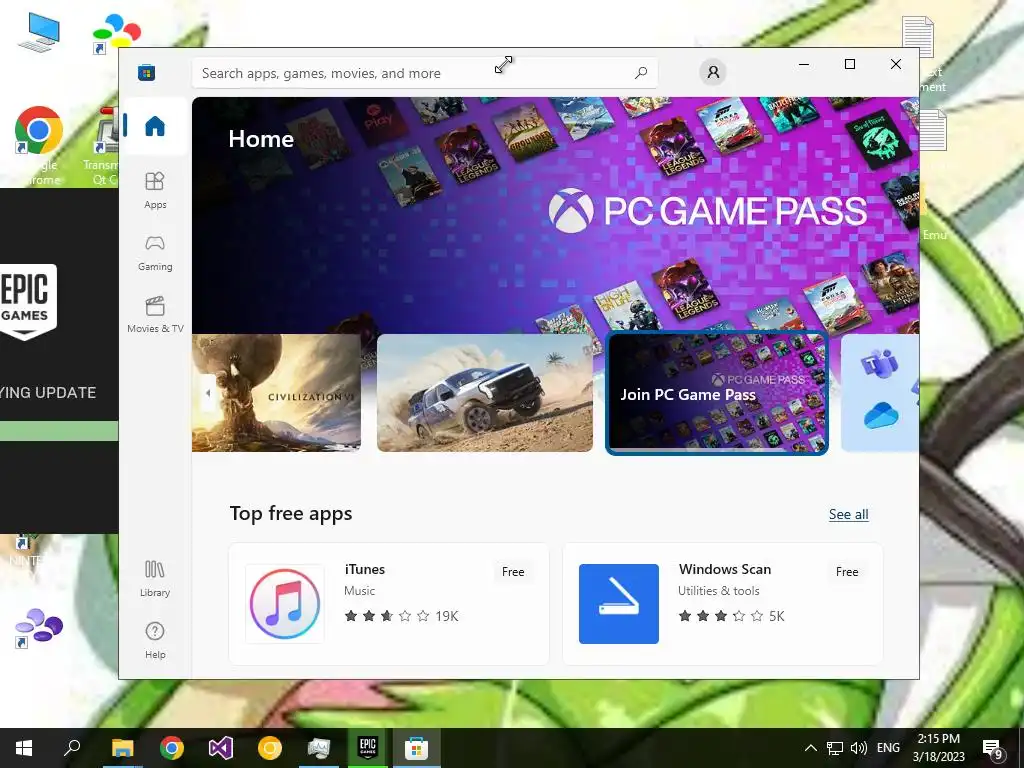Screen dimensions: 1024x768
Task: Open the Teams and OneDrive featured card
Action: click(x=880, y=392)
